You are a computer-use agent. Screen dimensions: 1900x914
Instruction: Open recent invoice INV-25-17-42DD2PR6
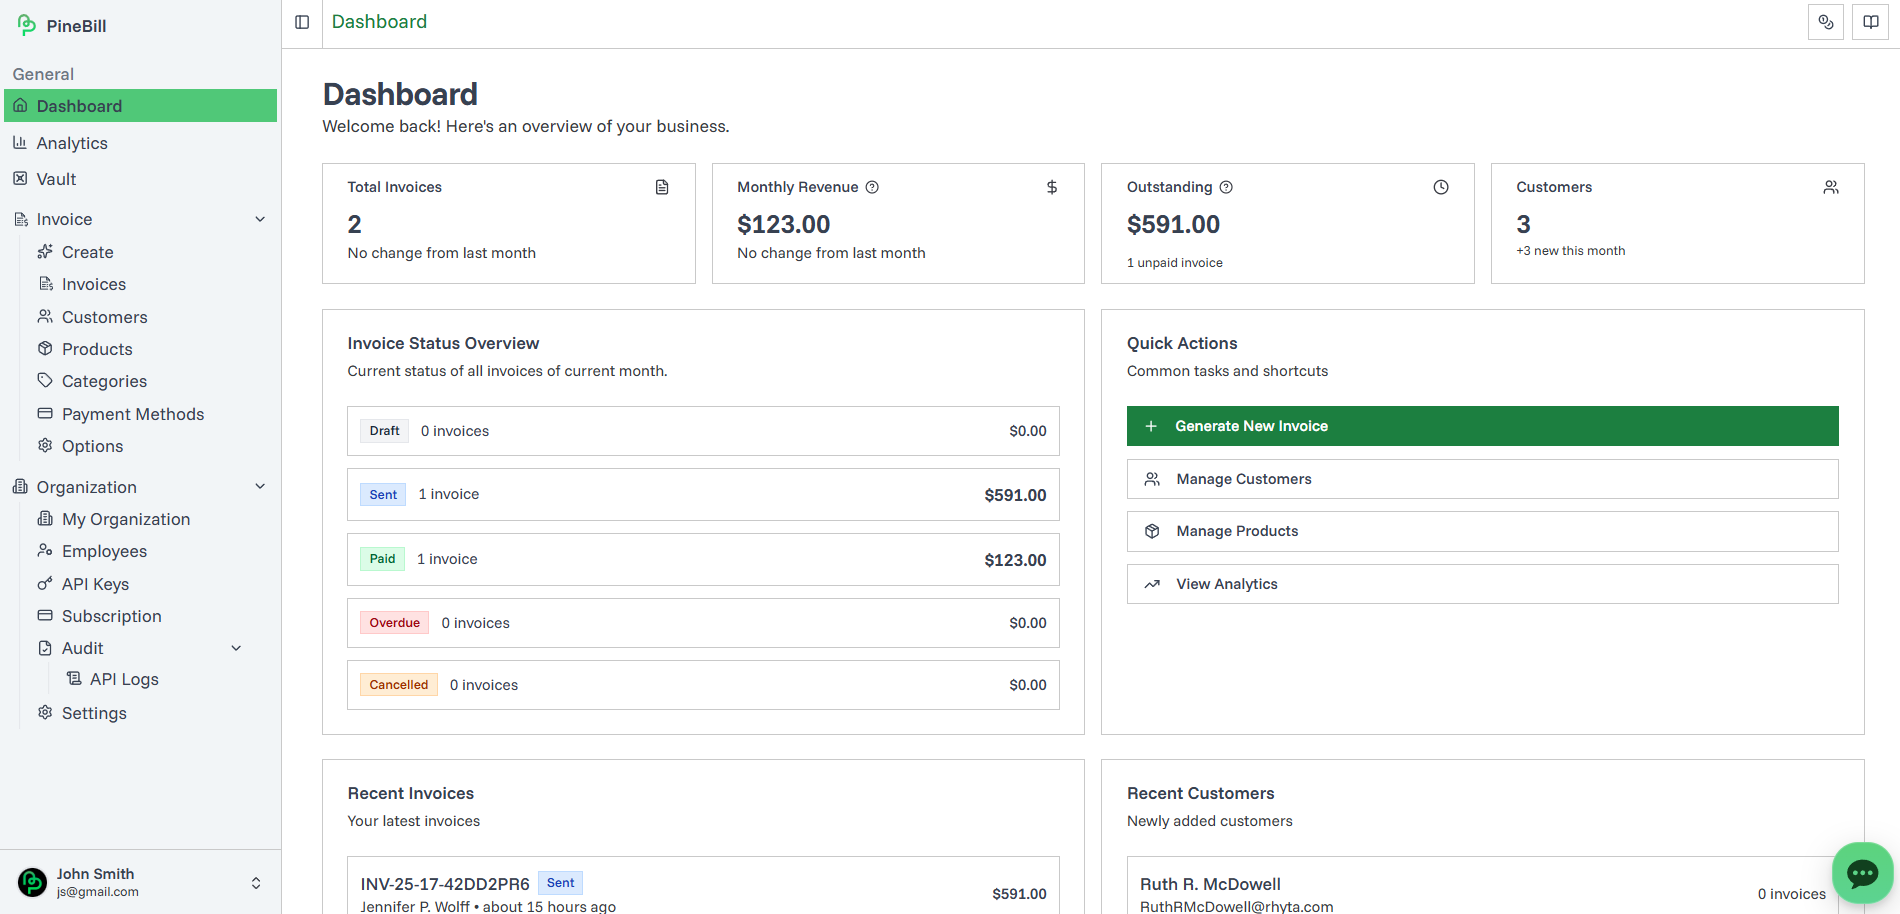[445, 884]
